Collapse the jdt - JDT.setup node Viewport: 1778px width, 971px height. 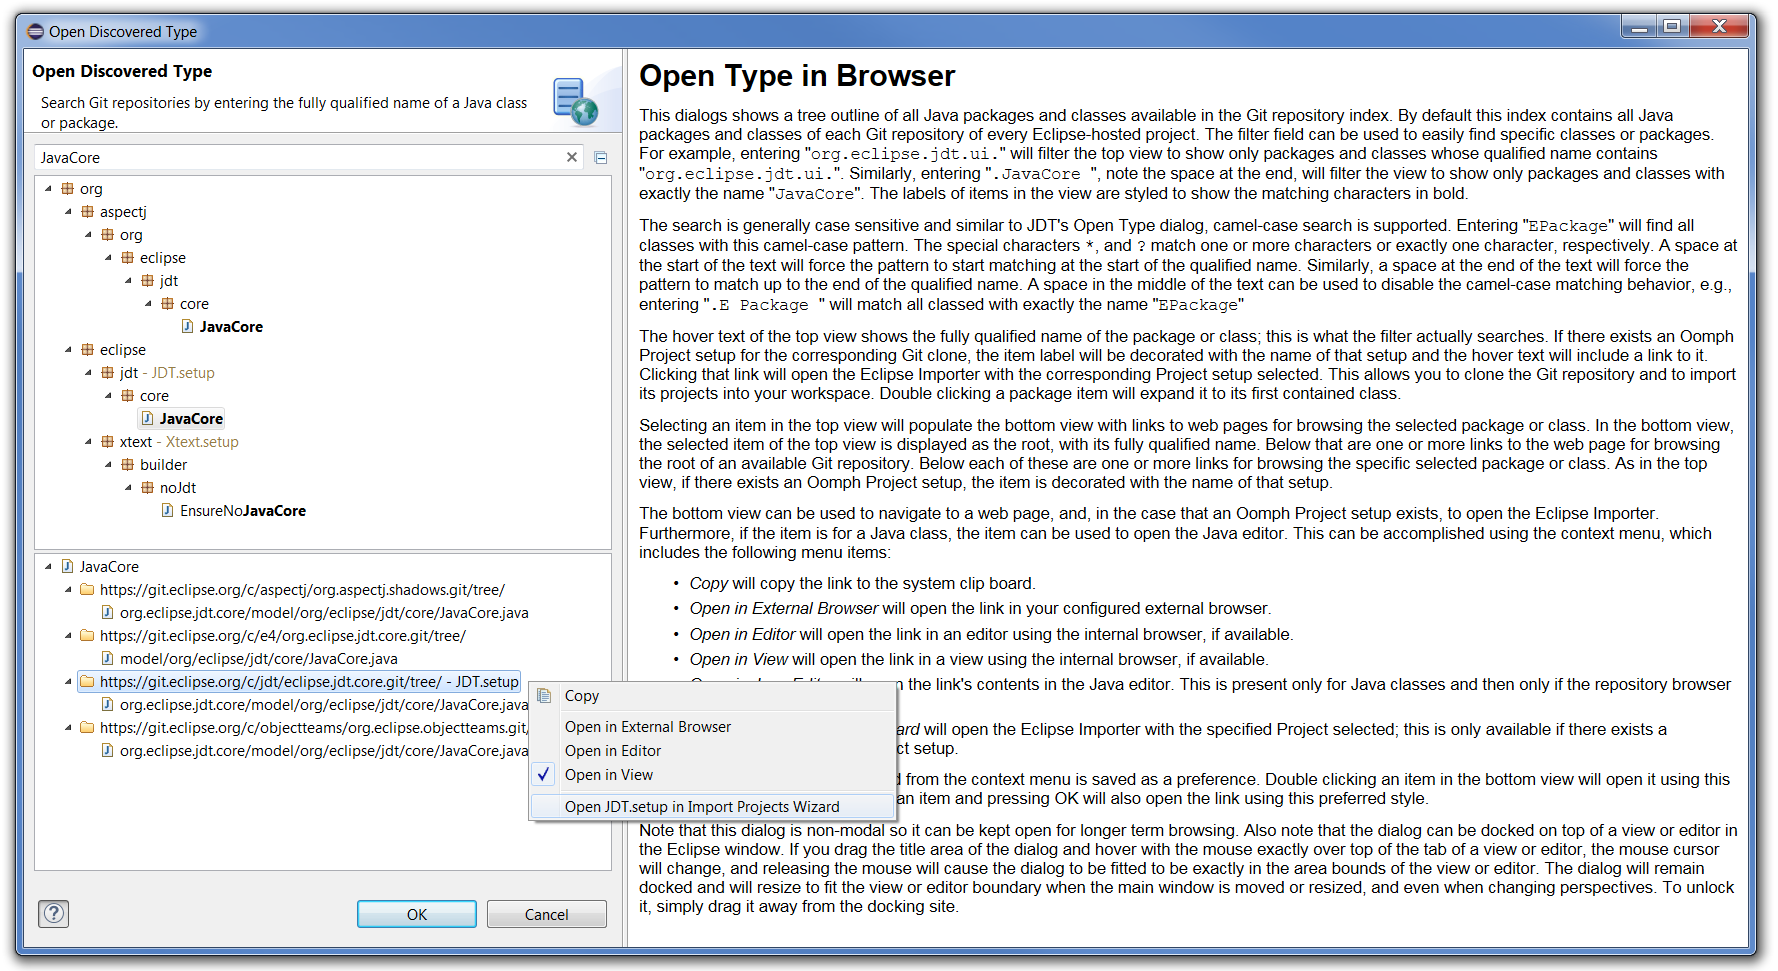[x=89, y=372]
